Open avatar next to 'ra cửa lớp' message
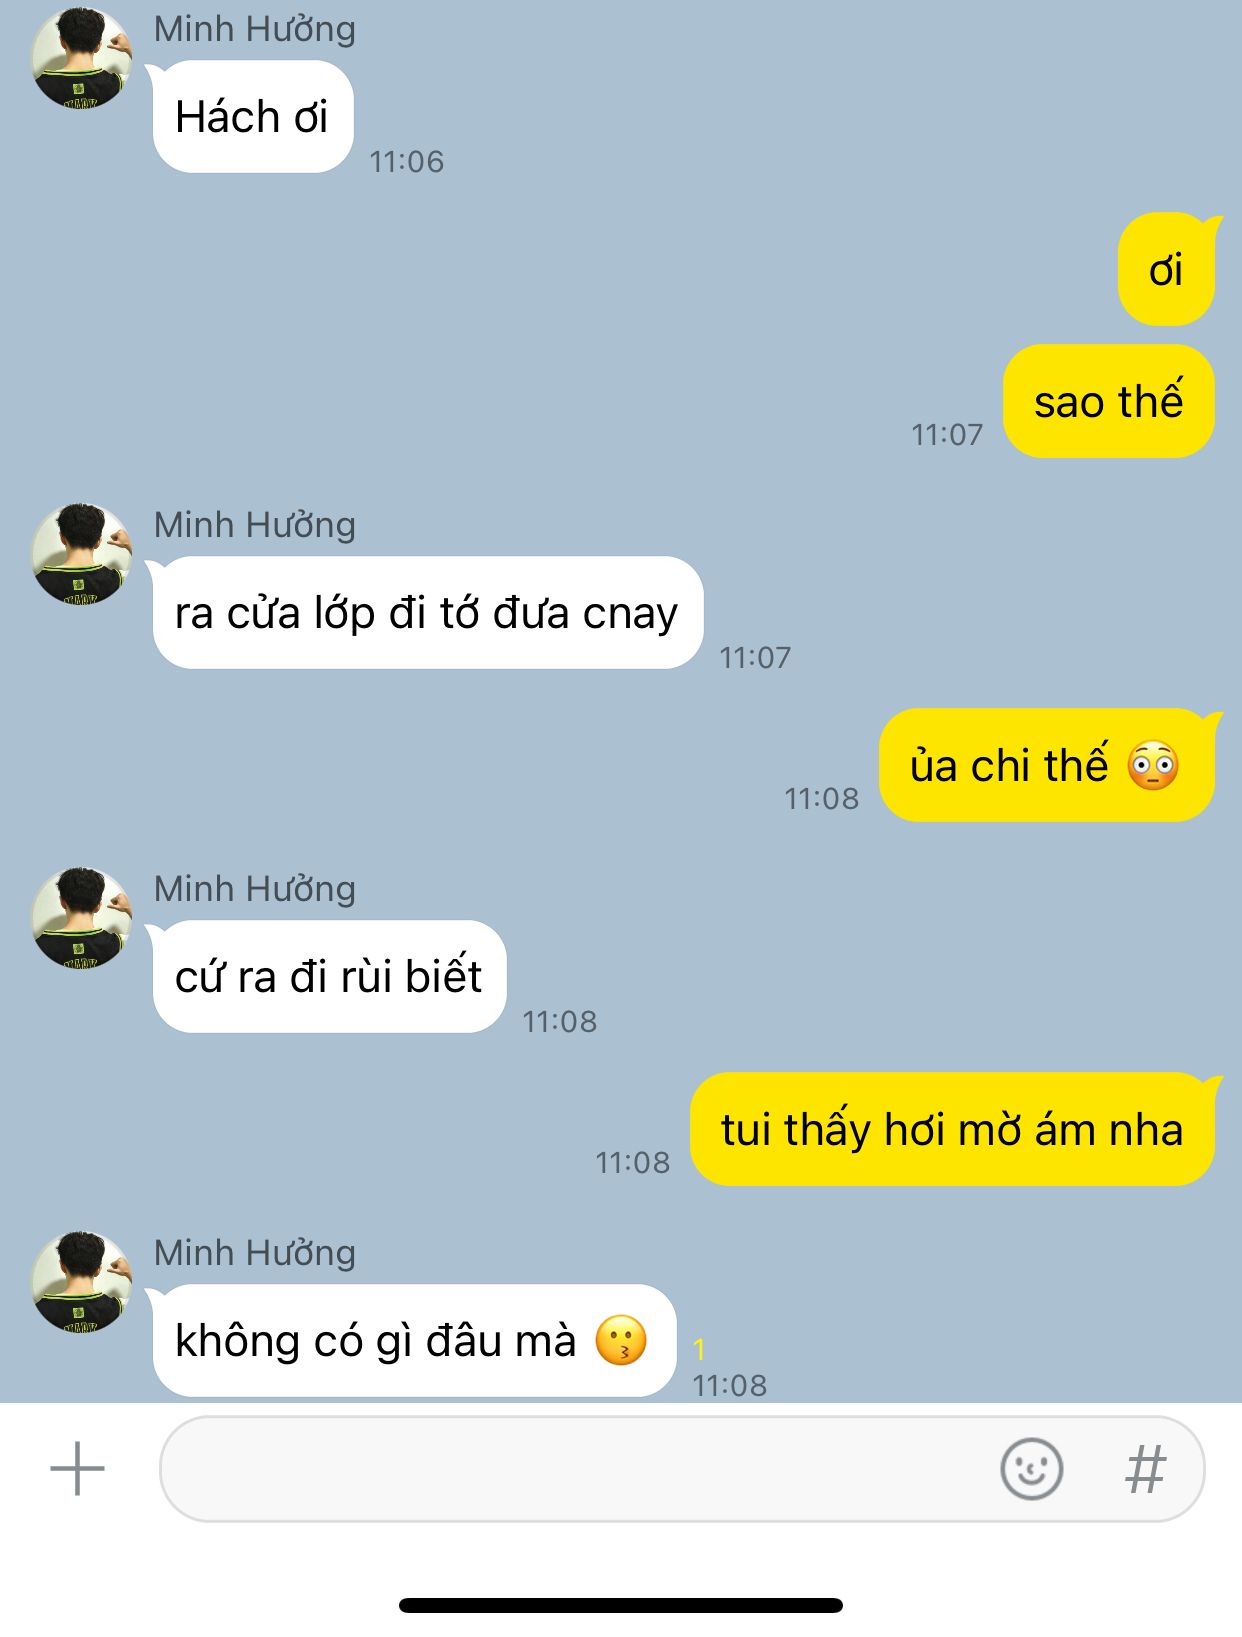 81,554
